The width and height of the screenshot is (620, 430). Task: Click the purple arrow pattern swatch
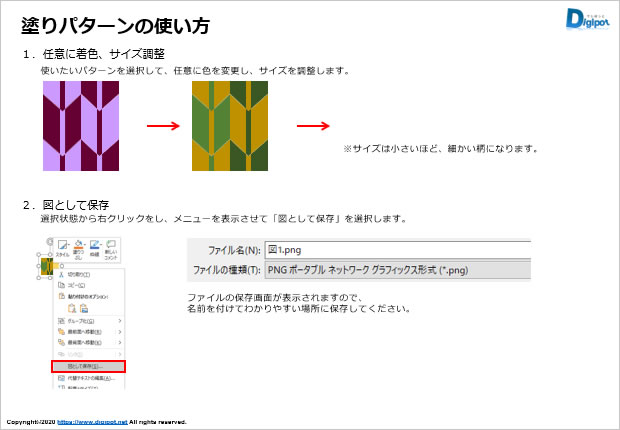click(x=81, y=126)
